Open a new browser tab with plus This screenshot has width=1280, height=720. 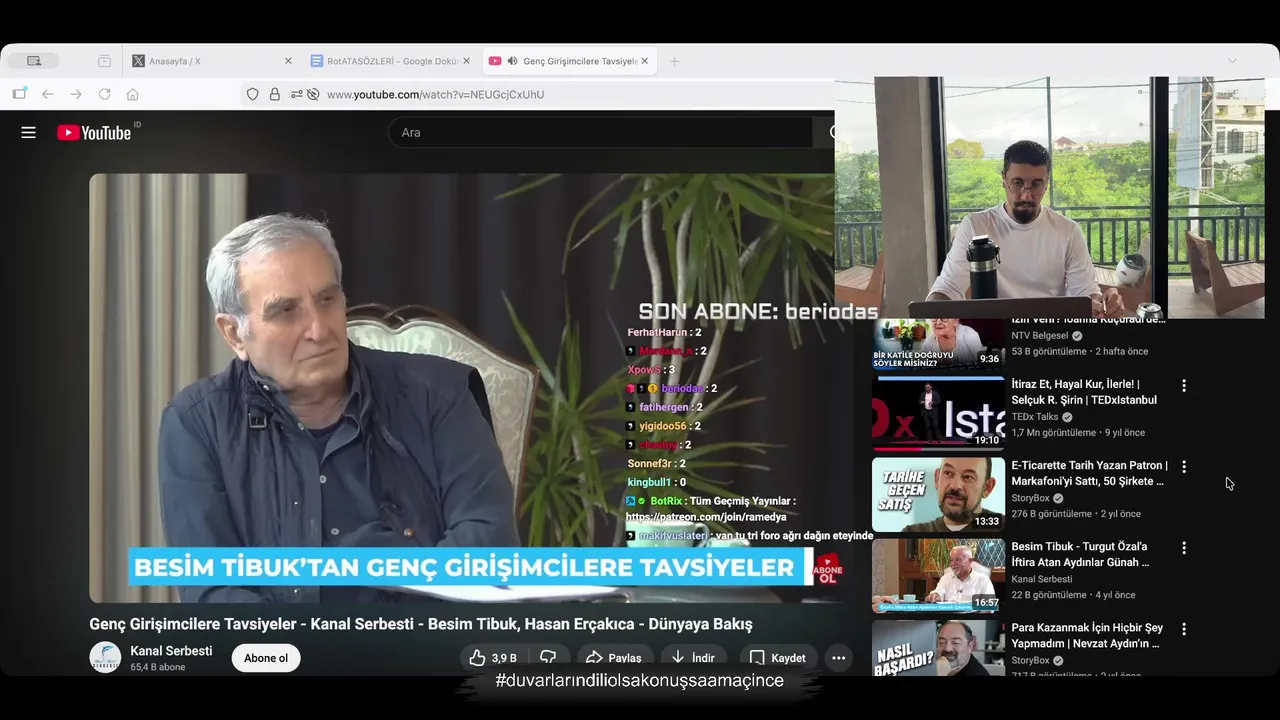(674, 61)
